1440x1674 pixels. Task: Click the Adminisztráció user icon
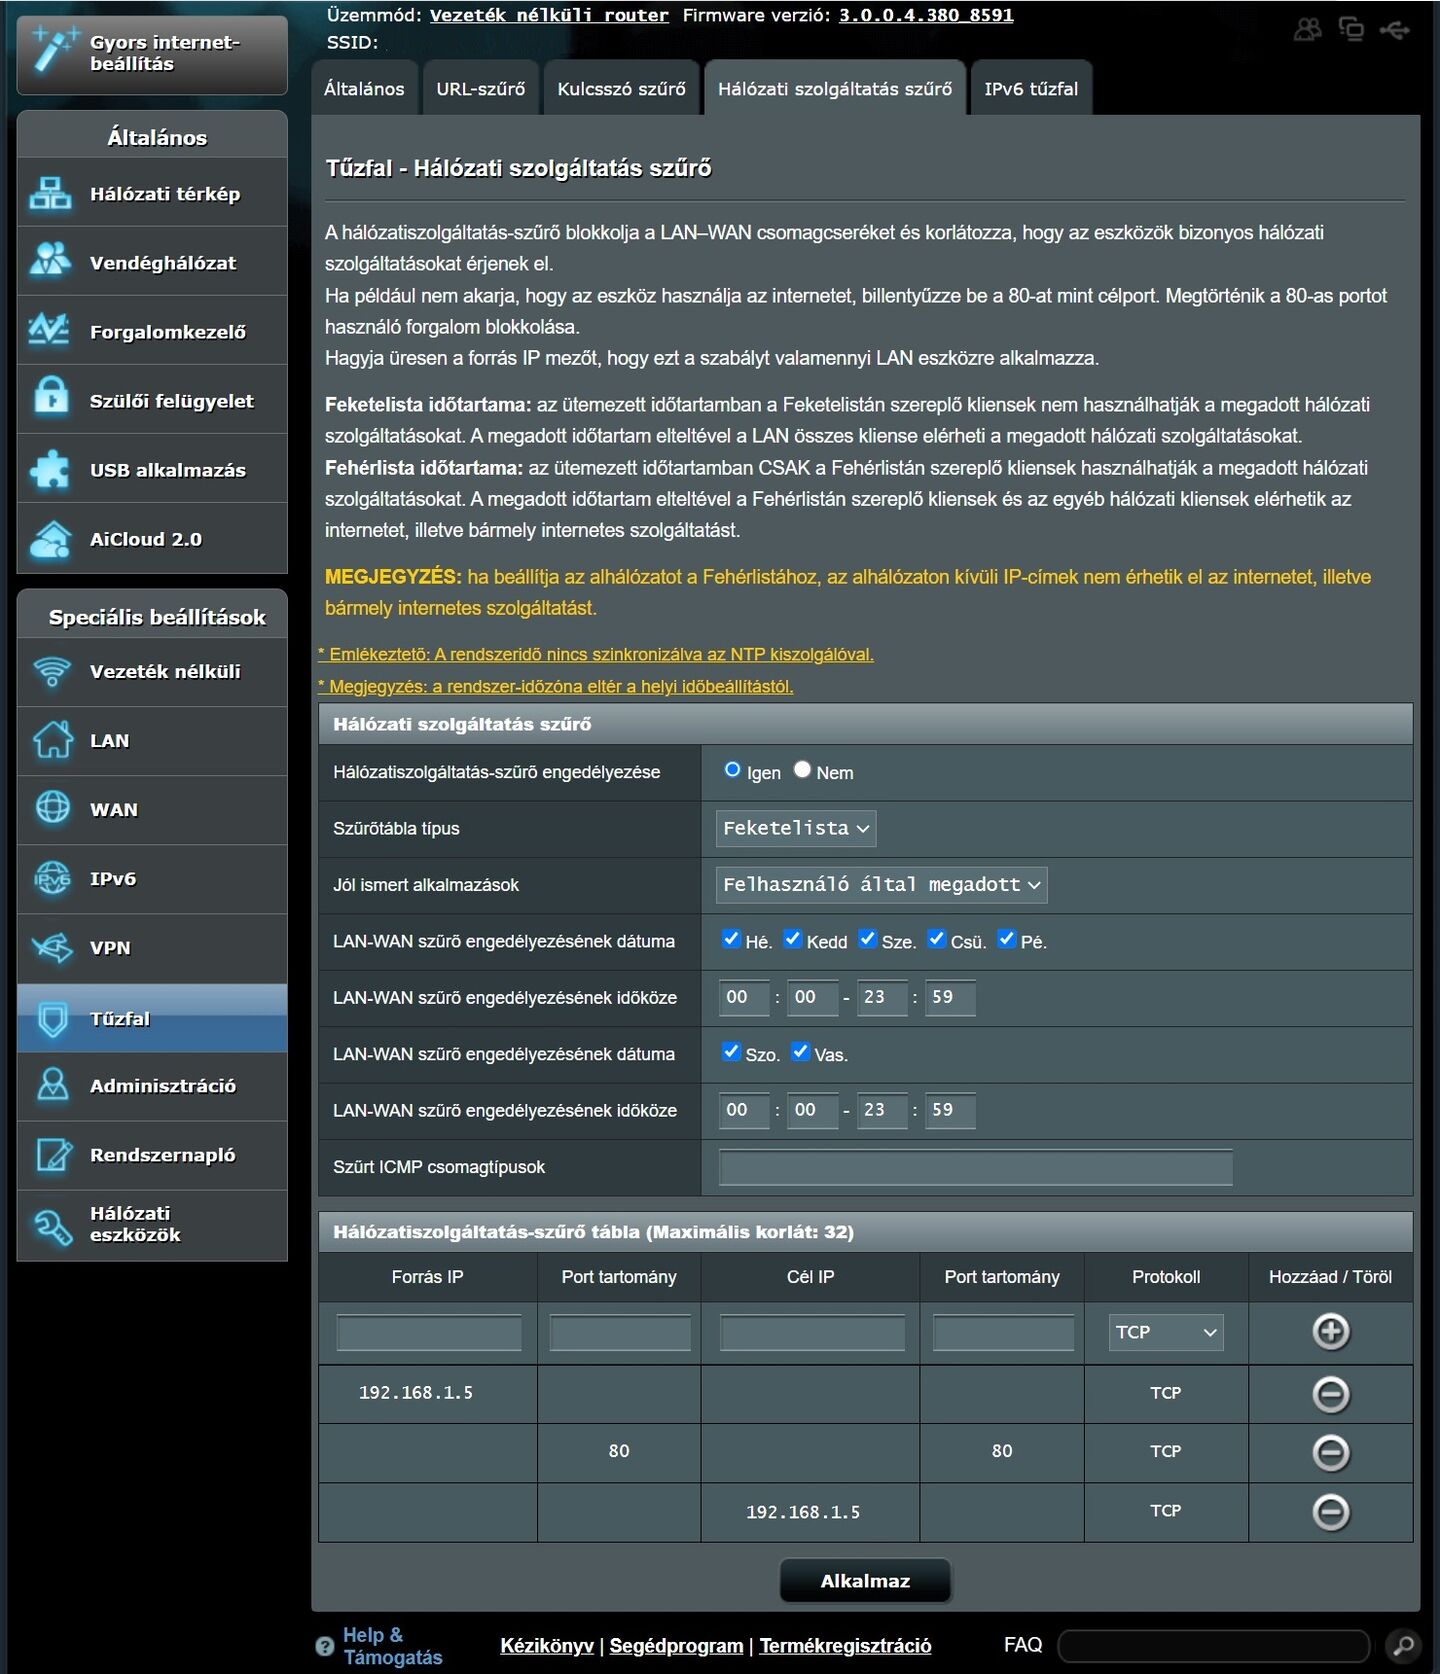pyautogui.click(x=52, y=1084)
